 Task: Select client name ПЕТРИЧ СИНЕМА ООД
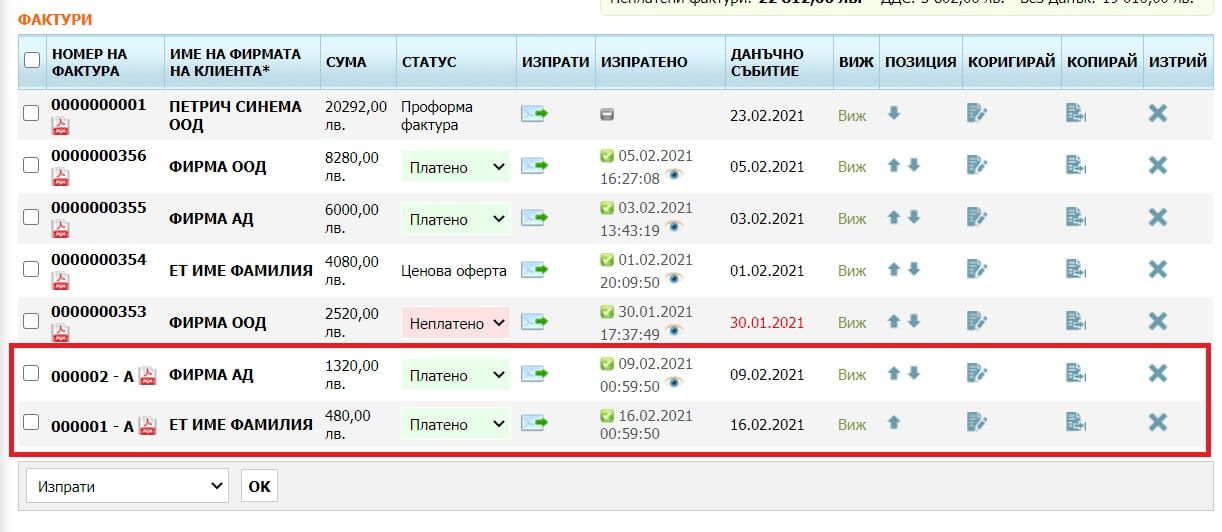pyautogui.click(x=235, y=115)
